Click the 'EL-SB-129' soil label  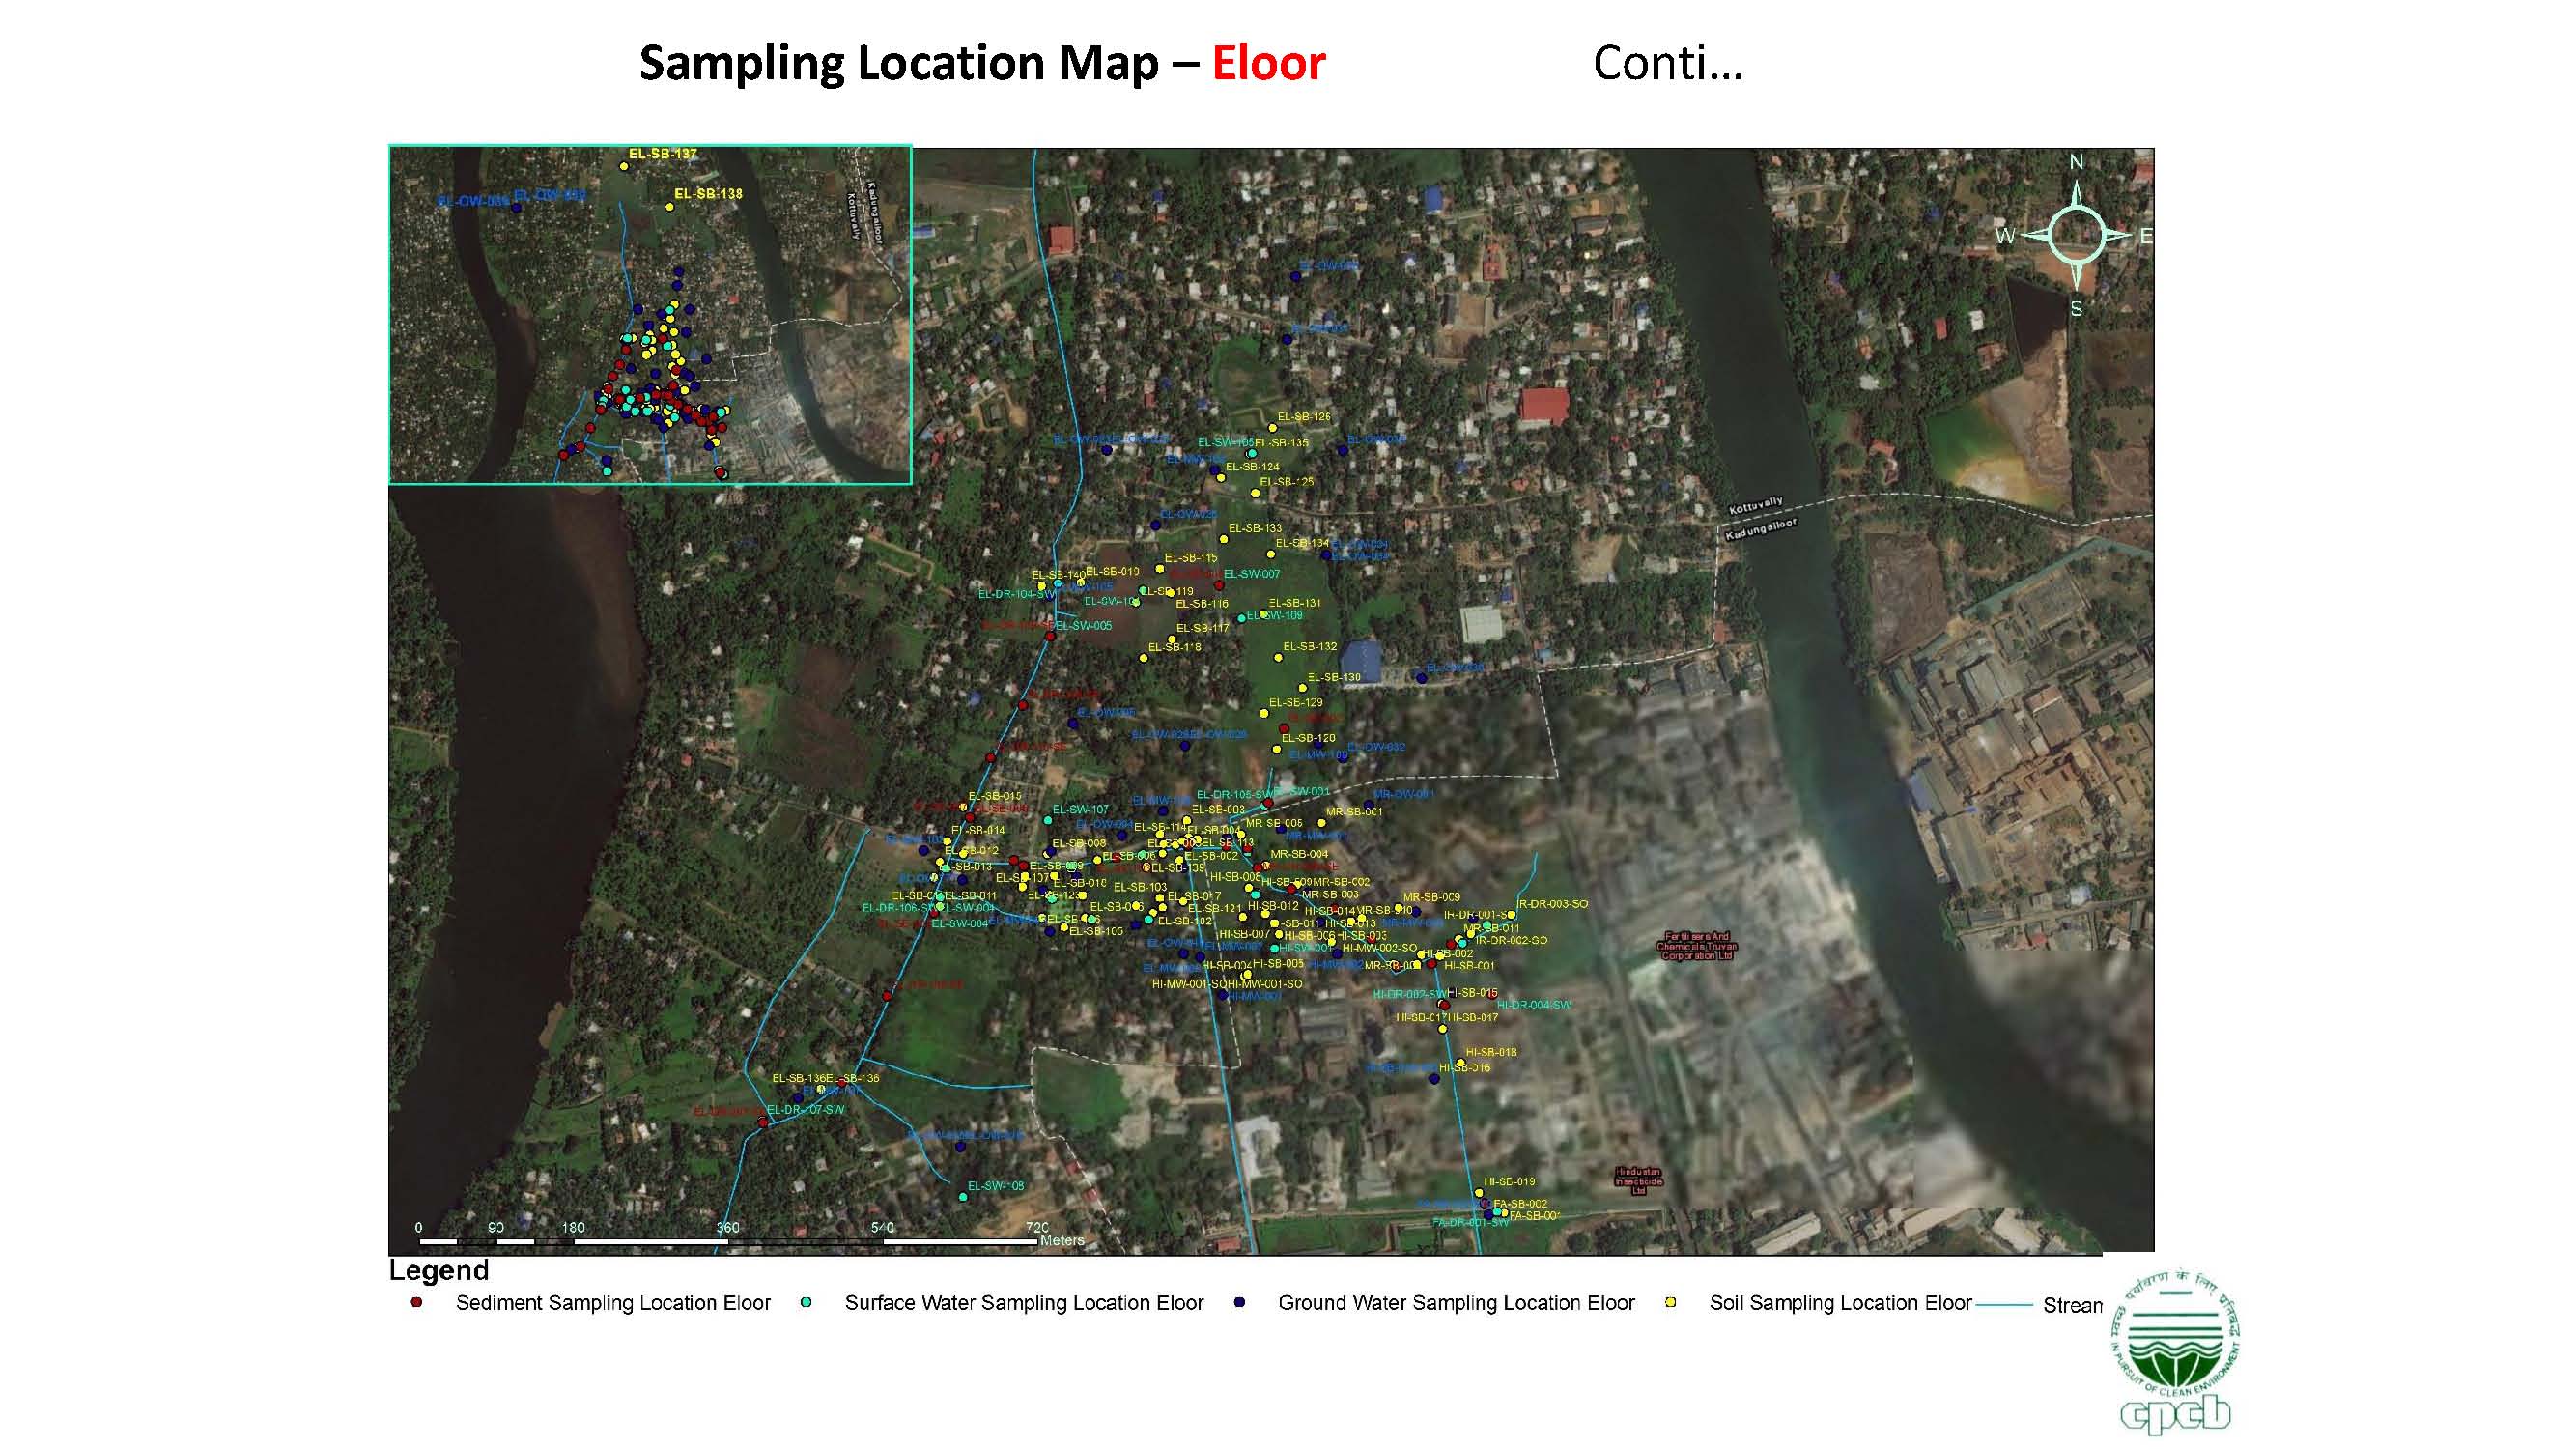click(1296, 702)
